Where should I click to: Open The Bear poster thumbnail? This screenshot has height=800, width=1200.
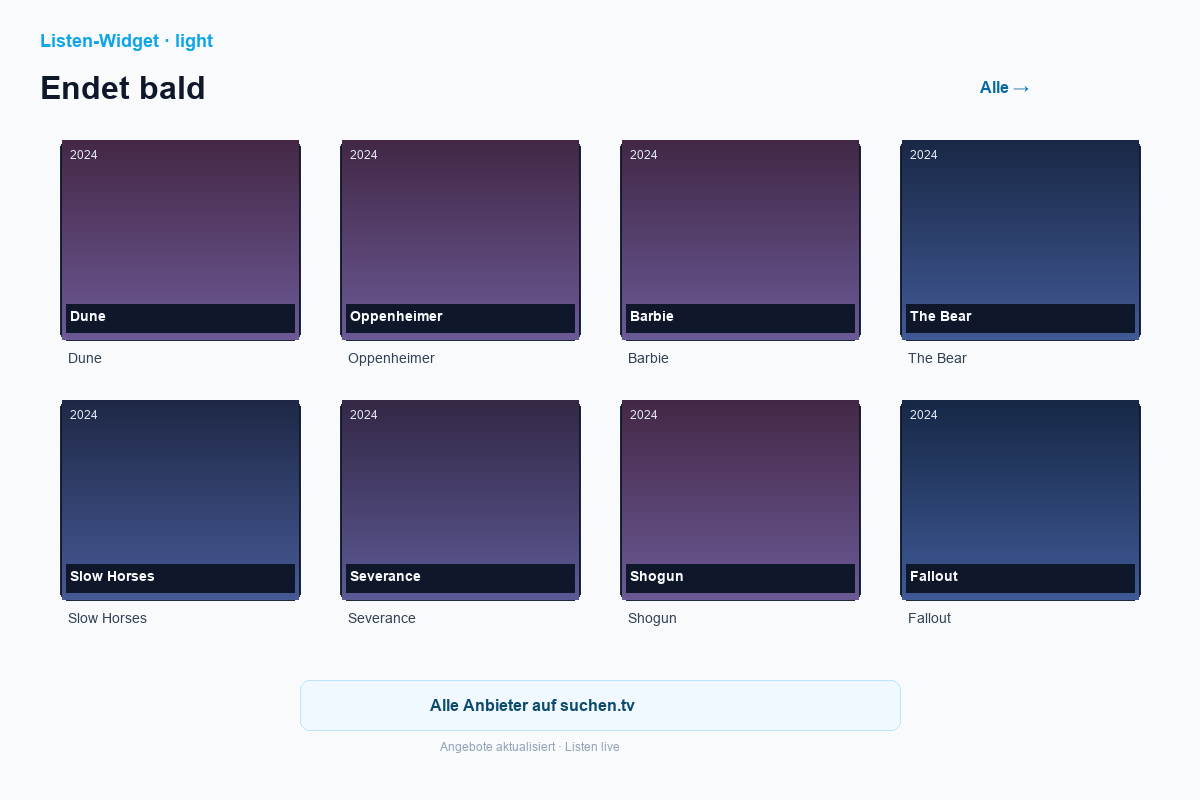point(1020,240)
